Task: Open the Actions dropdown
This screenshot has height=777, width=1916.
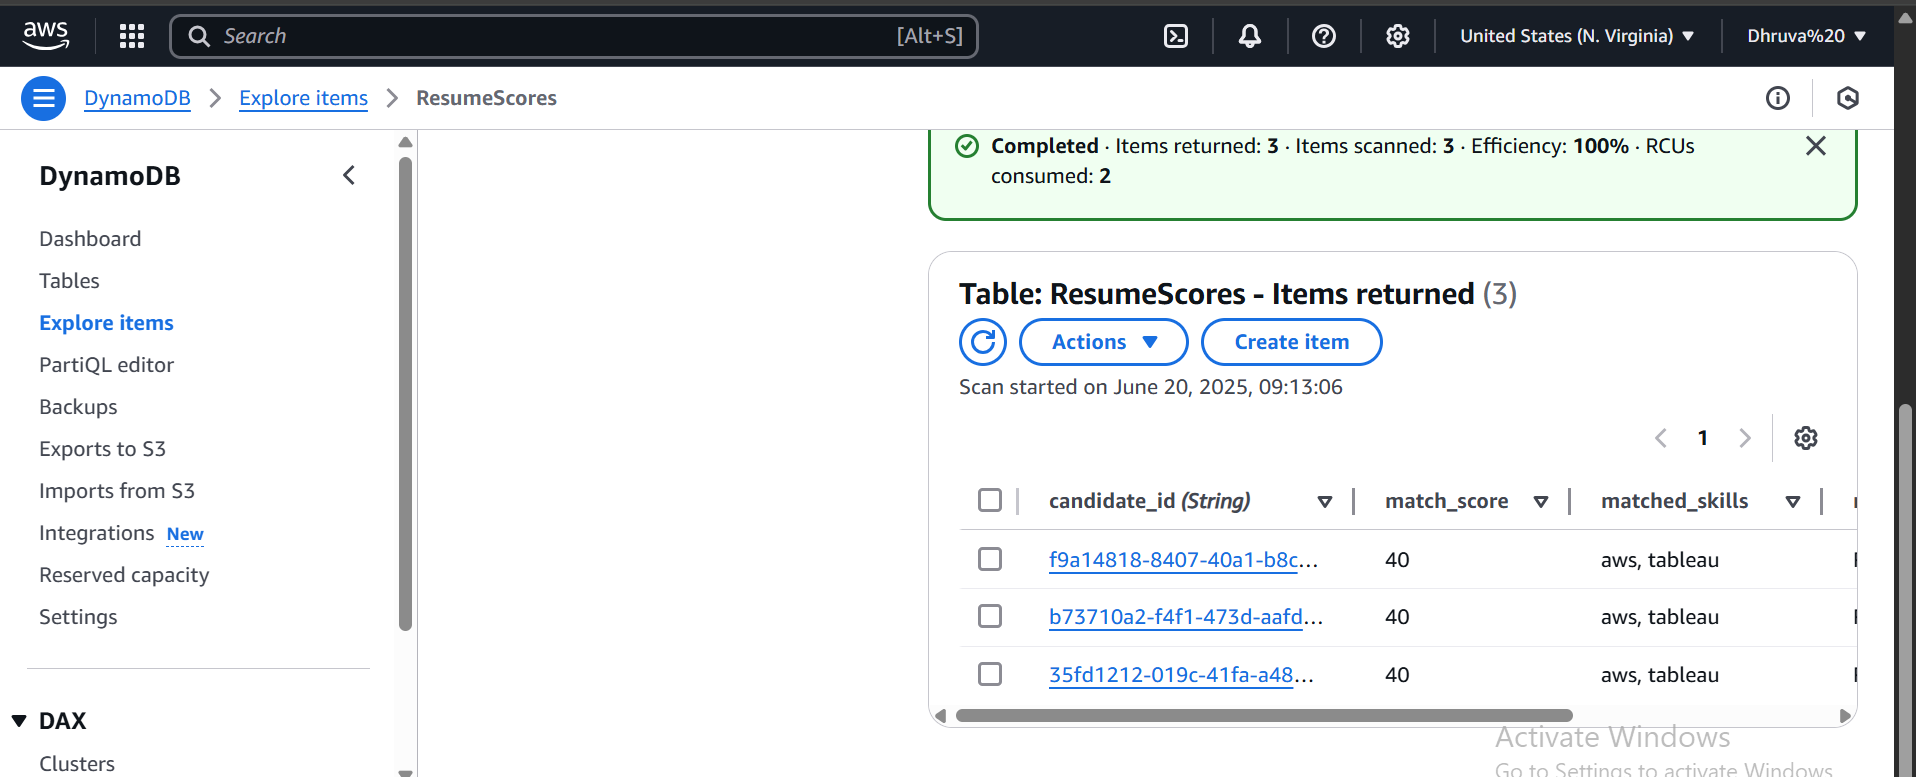Action: click(1104, 342)
